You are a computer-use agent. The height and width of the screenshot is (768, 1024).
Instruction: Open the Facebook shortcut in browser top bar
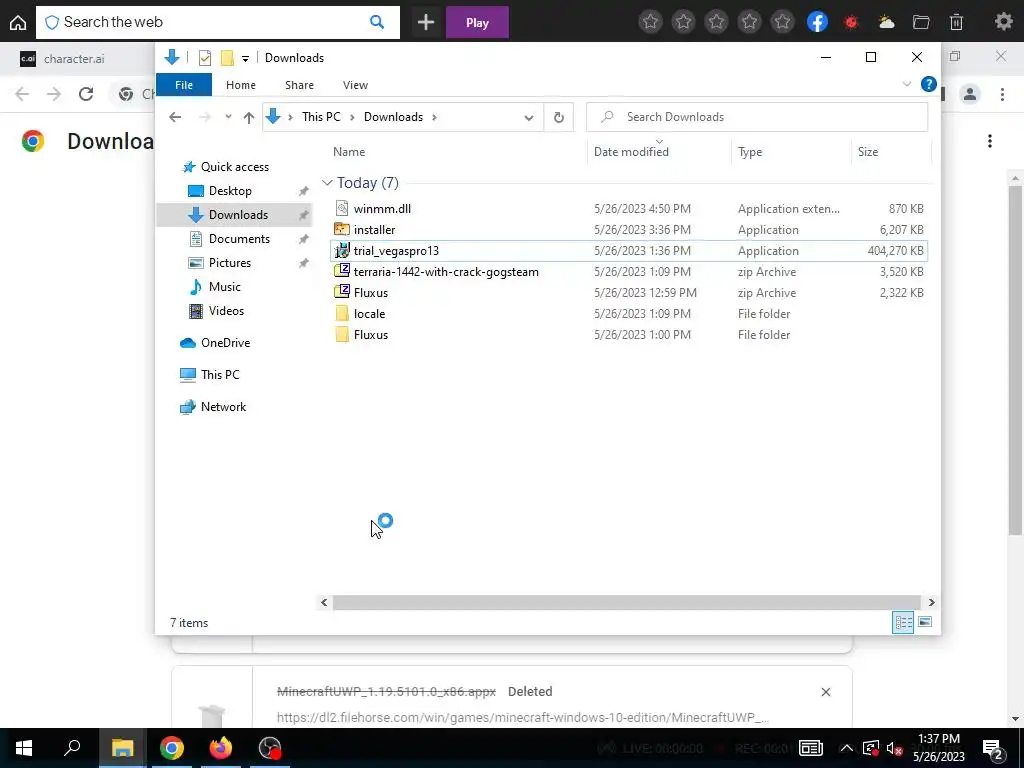click(817, 22)
